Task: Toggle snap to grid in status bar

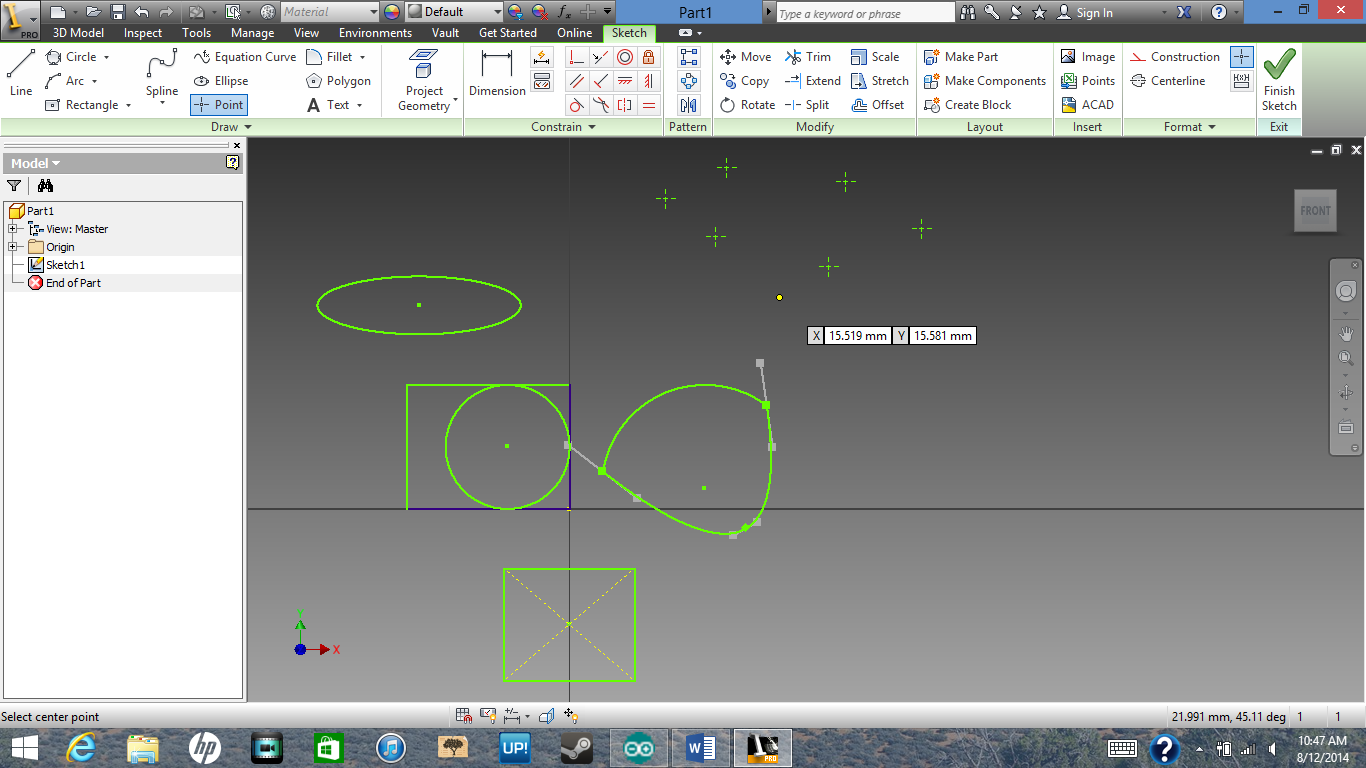Action: [464, 716]
